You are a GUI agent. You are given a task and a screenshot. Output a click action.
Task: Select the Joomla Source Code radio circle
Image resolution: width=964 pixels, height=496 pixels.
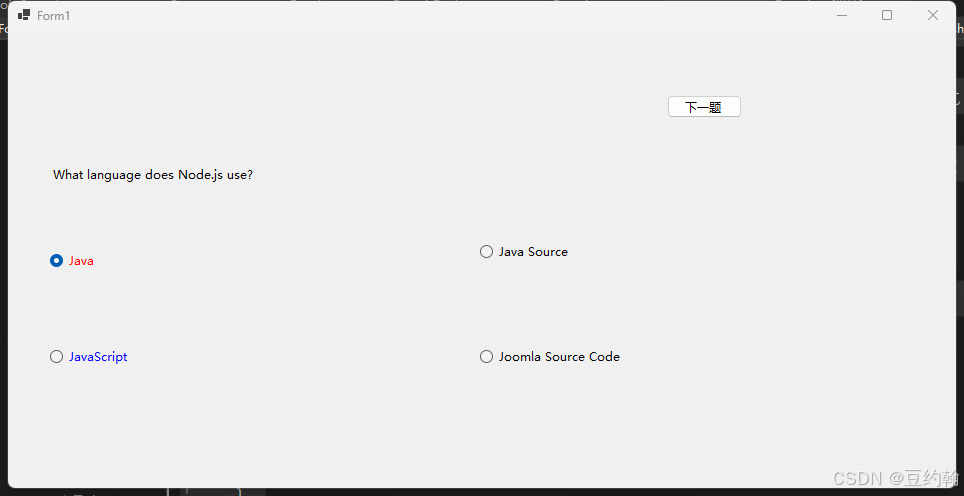coord(486,356)
